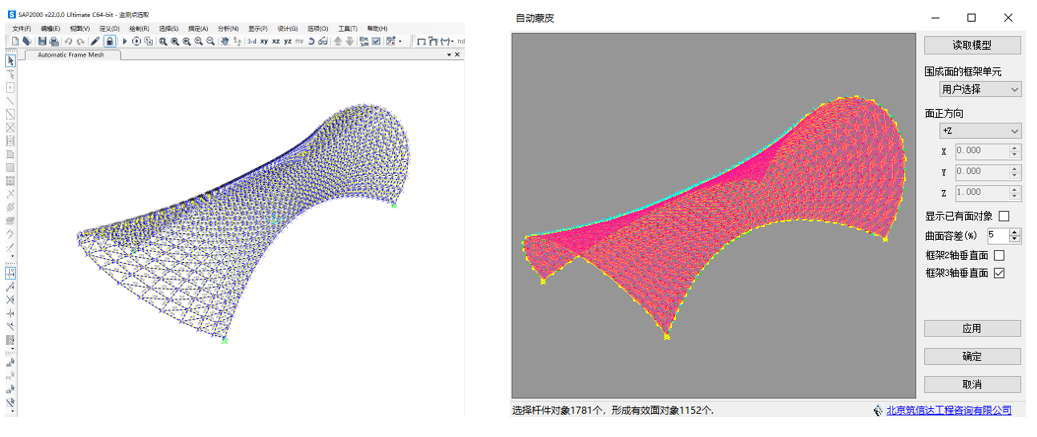Toggle 框架2轴垂直面 checkbox

coord(999,256)
